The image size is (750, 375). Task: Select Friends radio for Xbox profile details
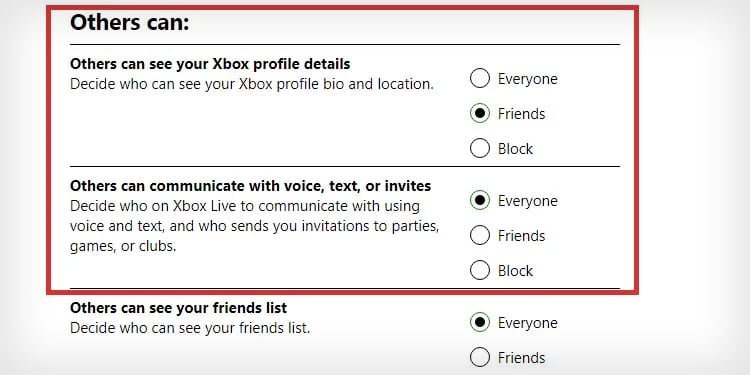(480, 113)
